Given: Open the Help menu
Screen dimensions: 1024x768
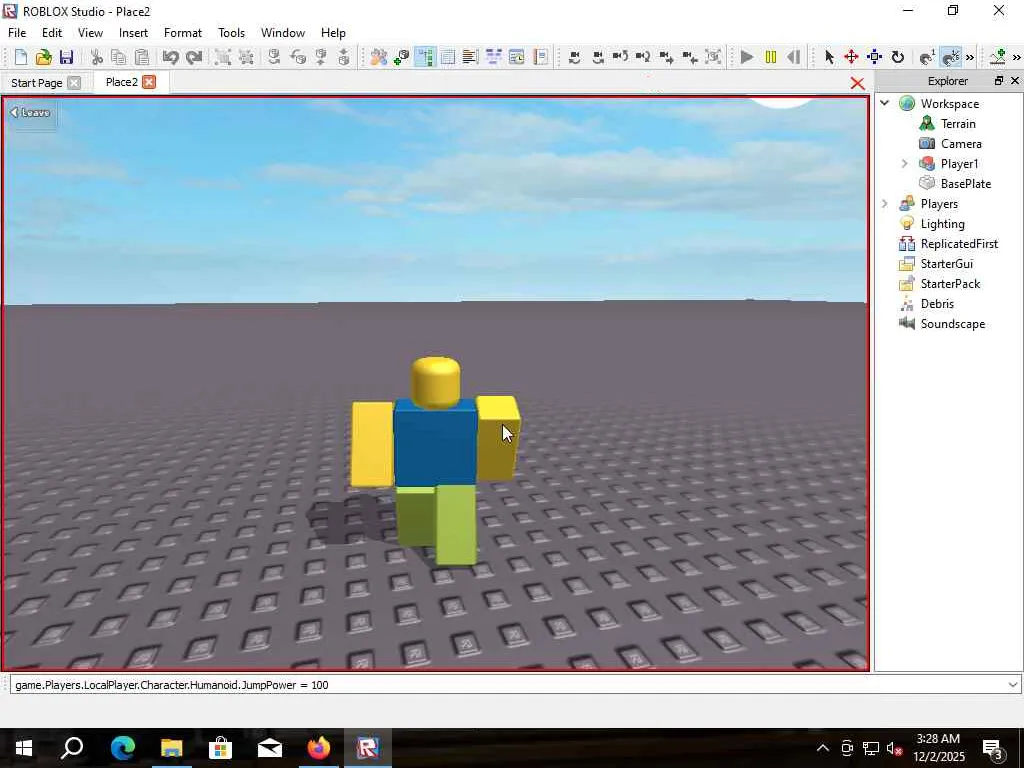Looking at the screenshot, I should click(x=333, y=33).
